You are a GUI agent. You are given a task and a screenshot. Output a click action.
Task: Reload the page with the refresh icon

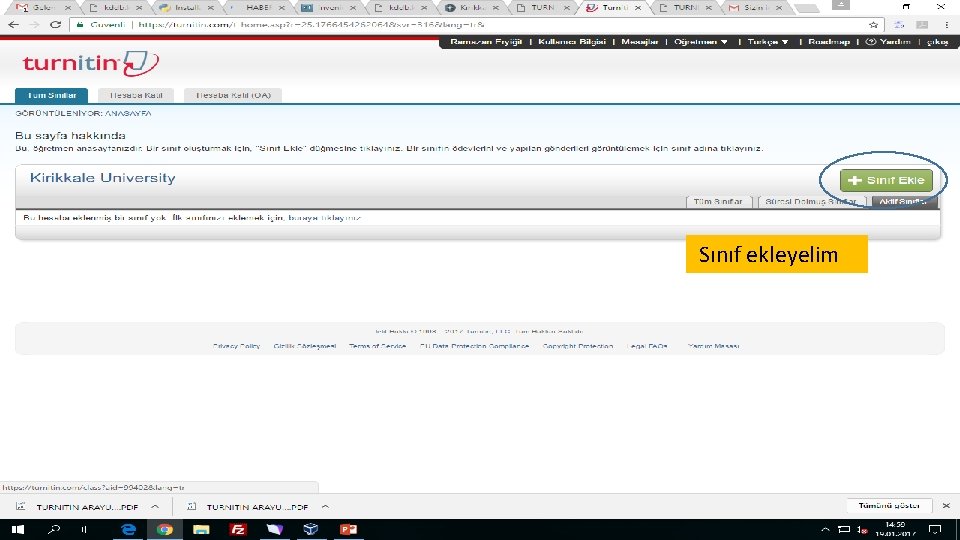click(55, 24)
